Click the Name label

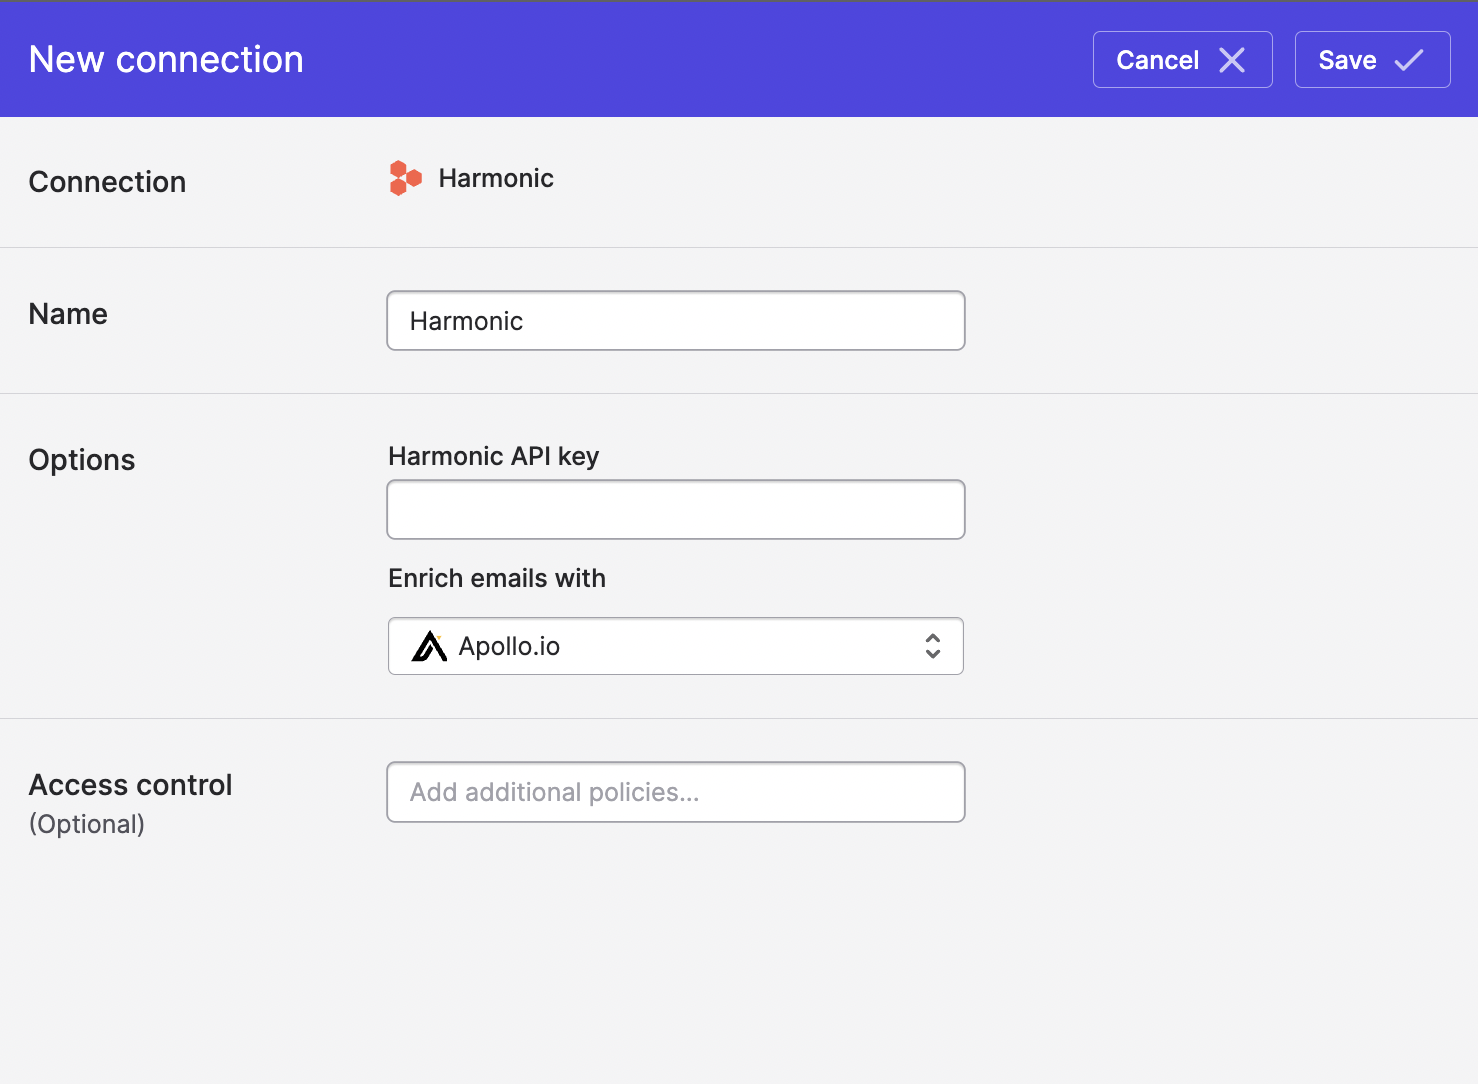click(x=68, y=314)
